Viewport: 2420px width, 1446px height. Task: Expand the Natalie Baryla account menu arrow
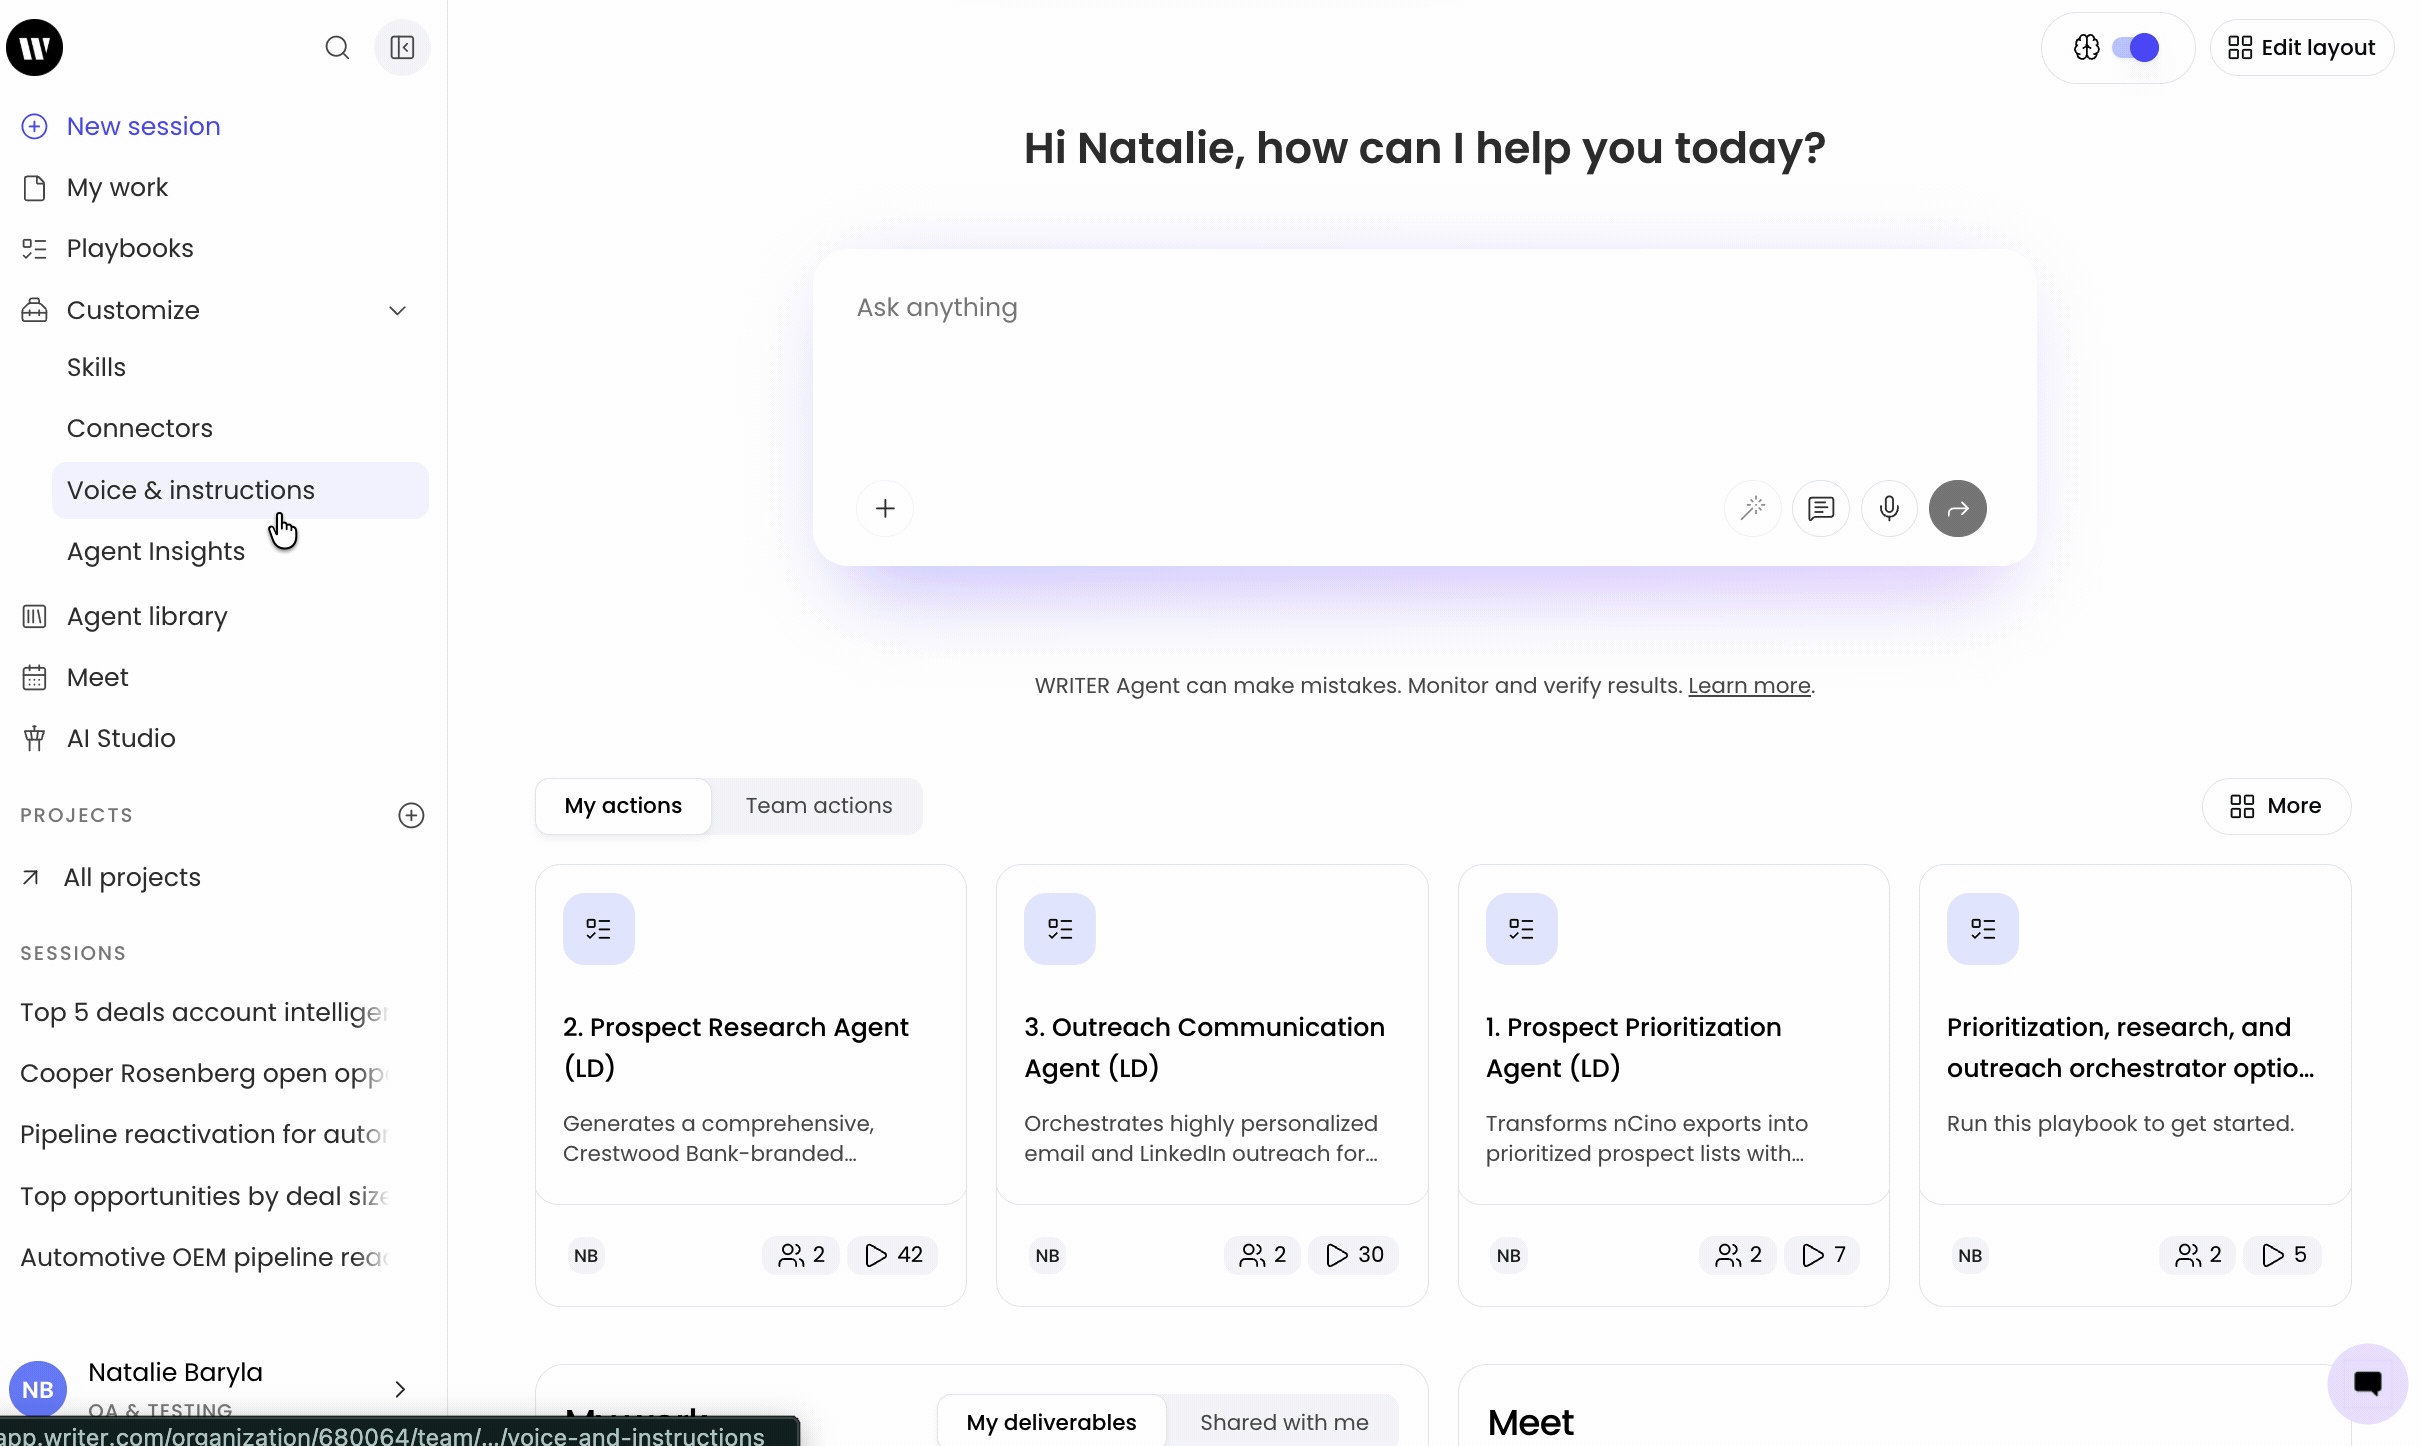pos(400,1389)
